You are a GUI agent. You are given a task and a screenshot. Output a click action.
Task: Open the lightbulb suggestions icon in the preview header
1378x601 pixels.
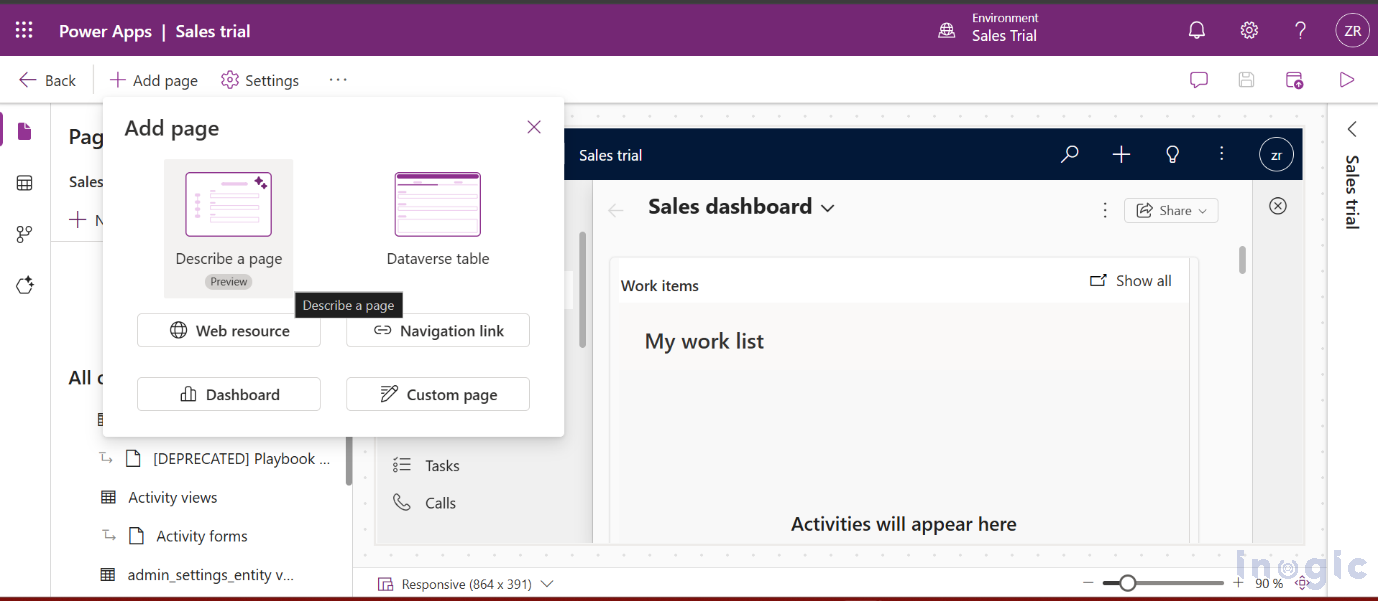(x=1172, y=155)
